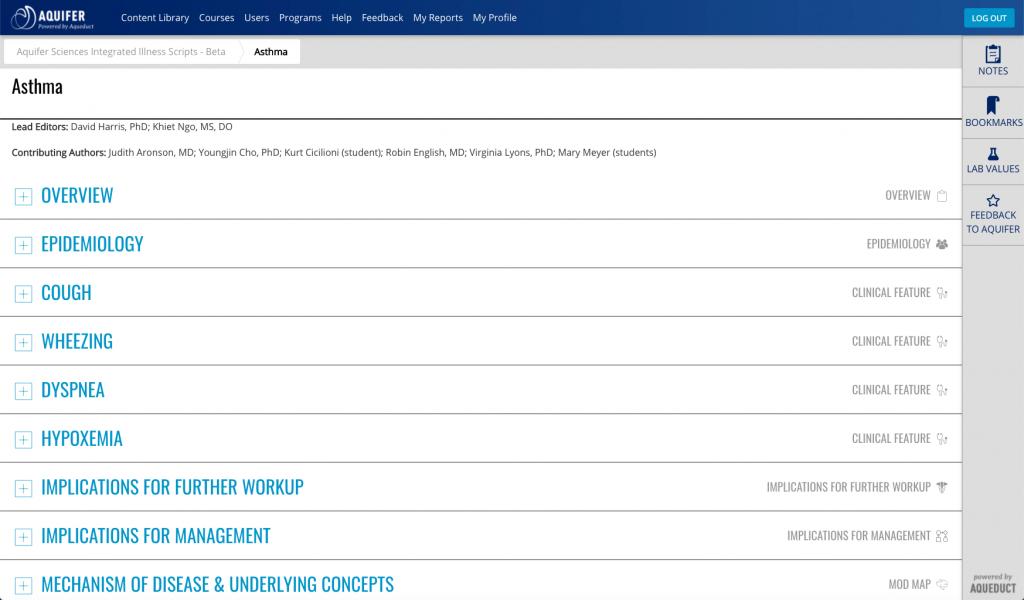Click the COUGH section heading

click(66, 292)
